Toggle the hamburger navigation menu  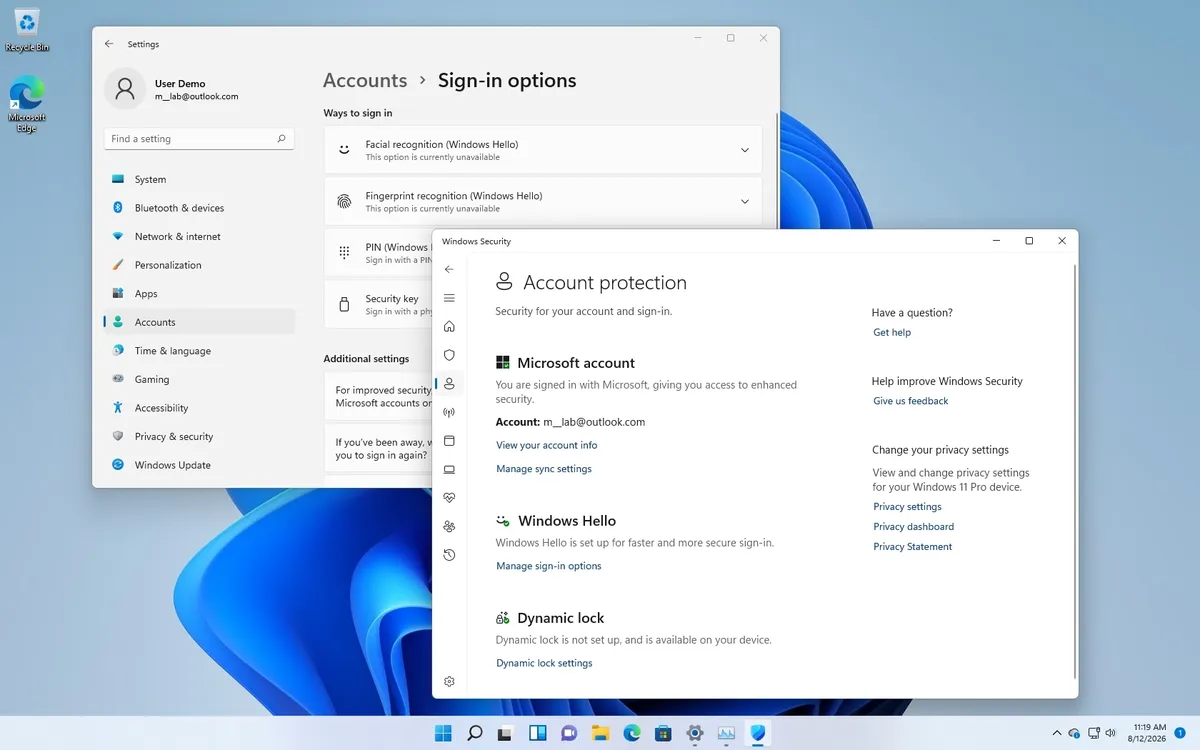coord(449,298)
